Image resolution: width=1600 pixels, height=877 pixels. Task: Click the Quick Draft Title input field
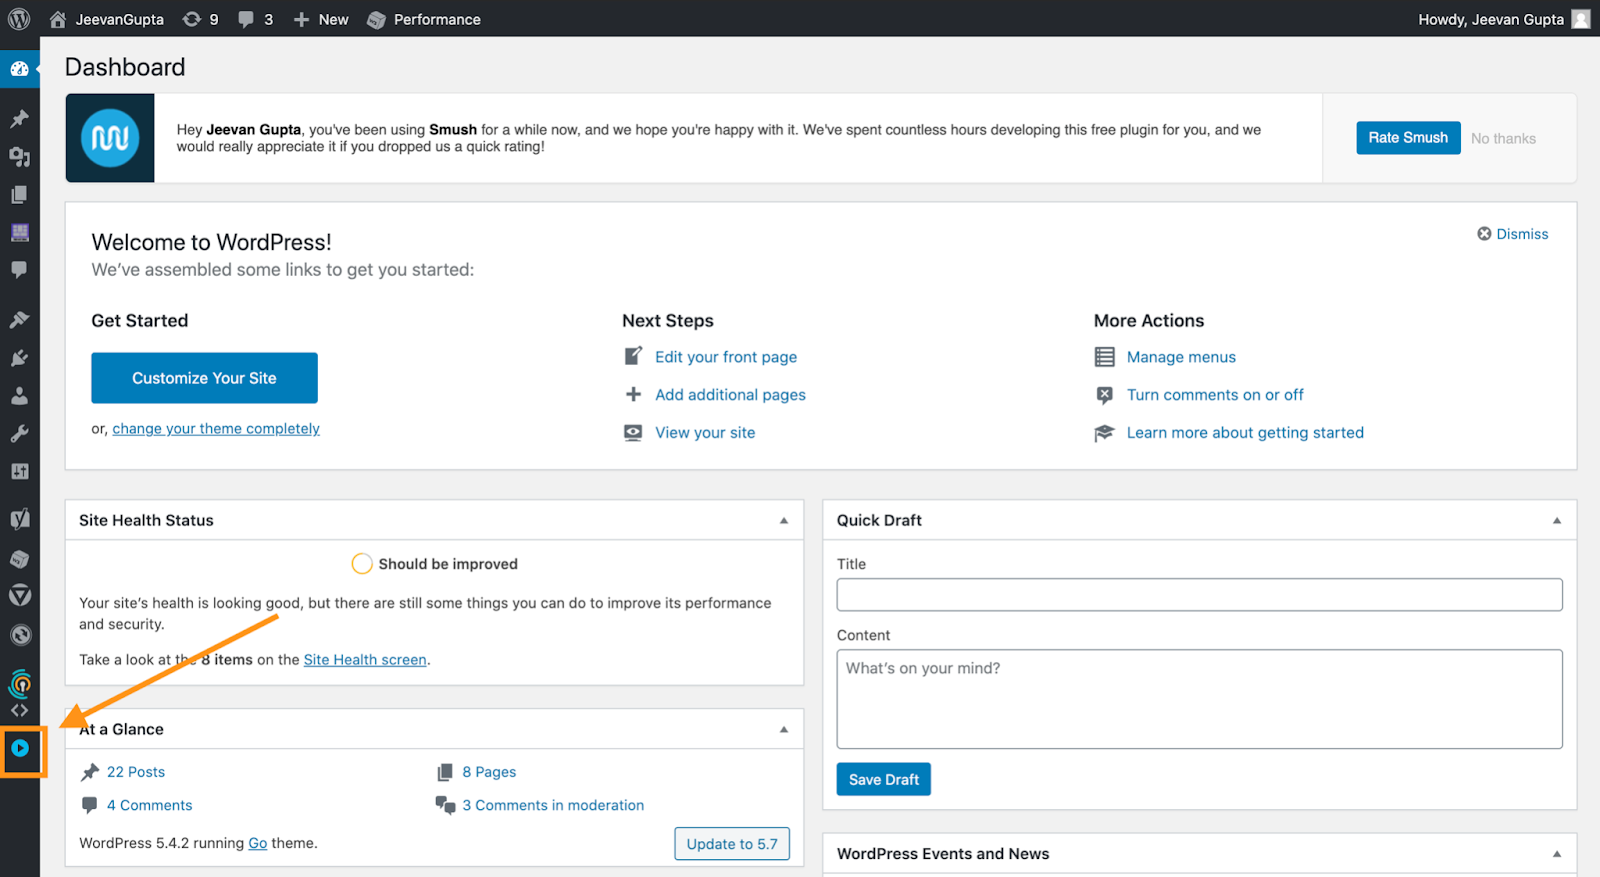tap(1199, 595)
